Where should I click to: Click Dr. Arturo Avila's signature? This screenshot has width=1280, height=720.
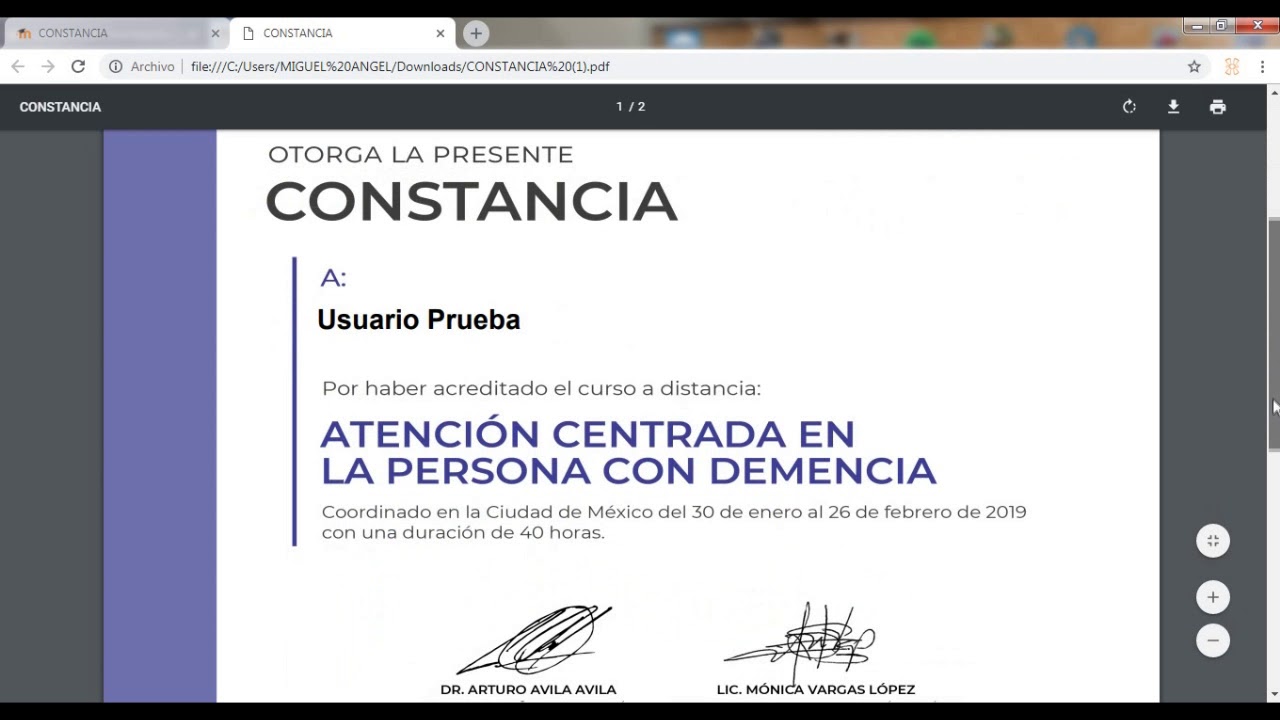pos(534,640)
